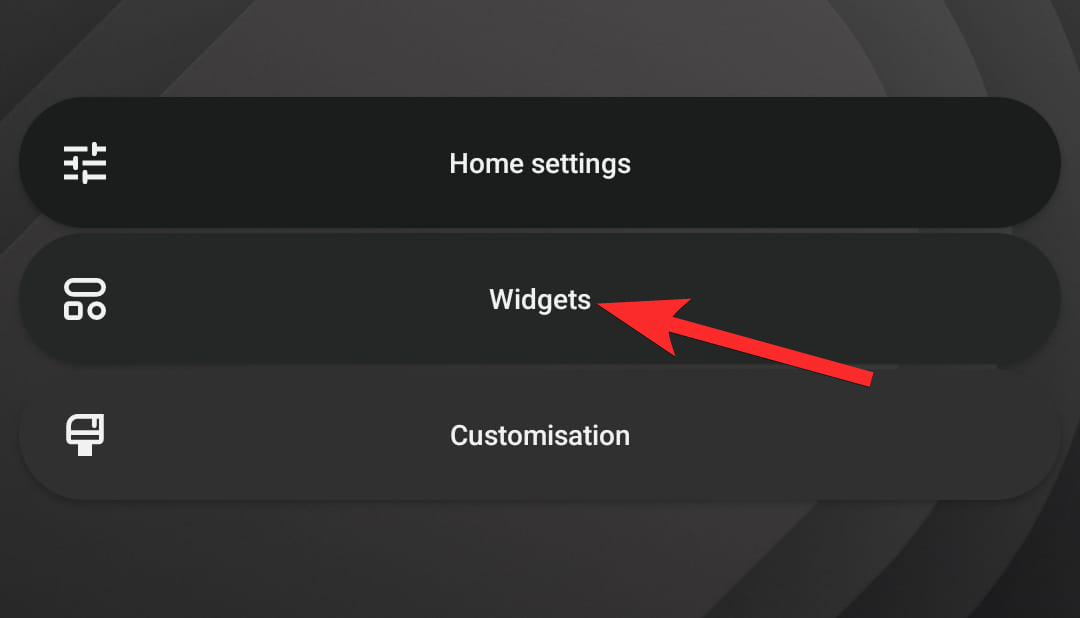Launch launcher settings via tuning sliders icon

[85, 163]
